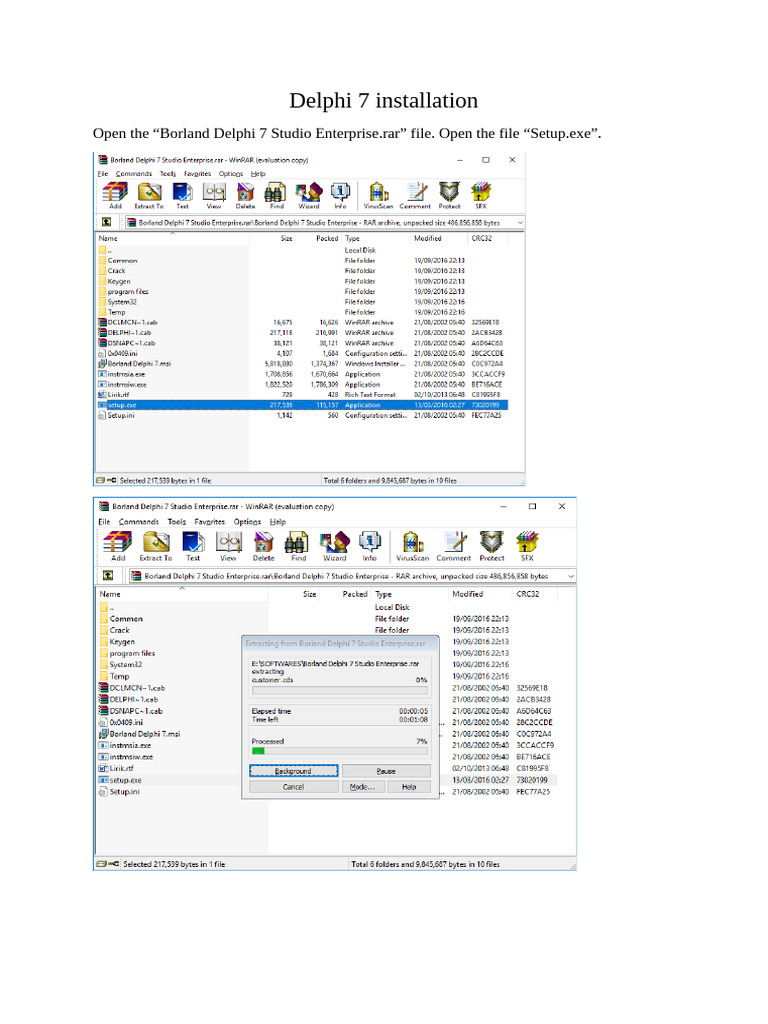Sort by Modified column in lower window

(480, 594)
